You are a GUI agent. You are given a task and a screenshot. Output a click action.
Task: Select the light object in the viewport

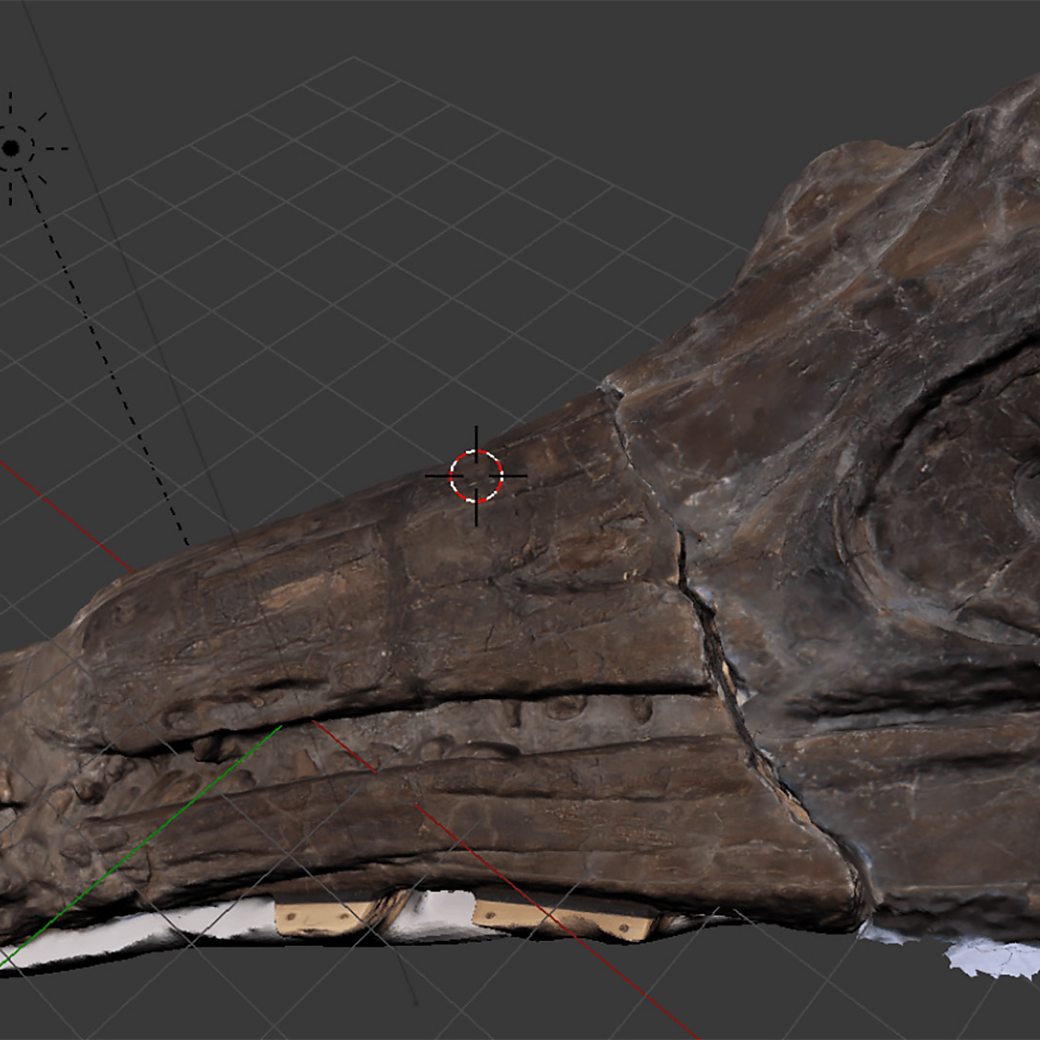point(11,148)
